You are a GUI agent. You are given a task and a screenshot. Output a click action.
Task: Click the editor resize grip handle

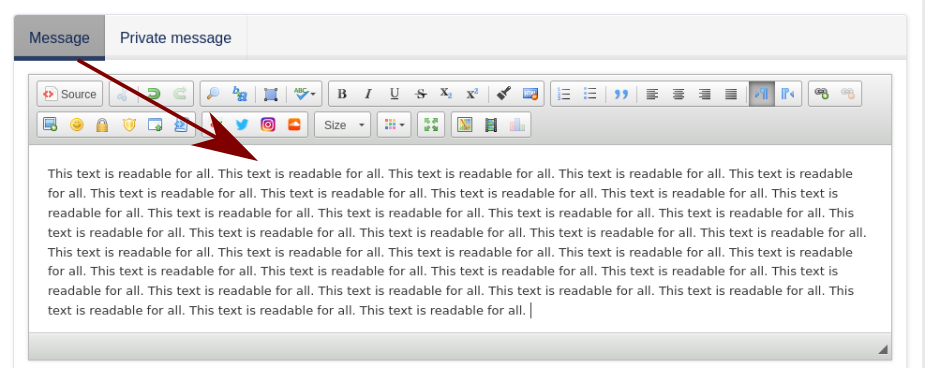[x=883, y=349]
